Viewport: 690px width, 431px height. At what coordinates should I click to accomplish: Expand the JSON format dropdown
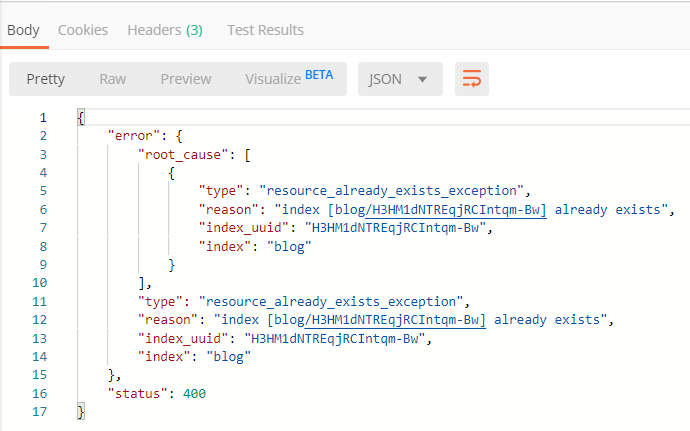tap(400, 79)
